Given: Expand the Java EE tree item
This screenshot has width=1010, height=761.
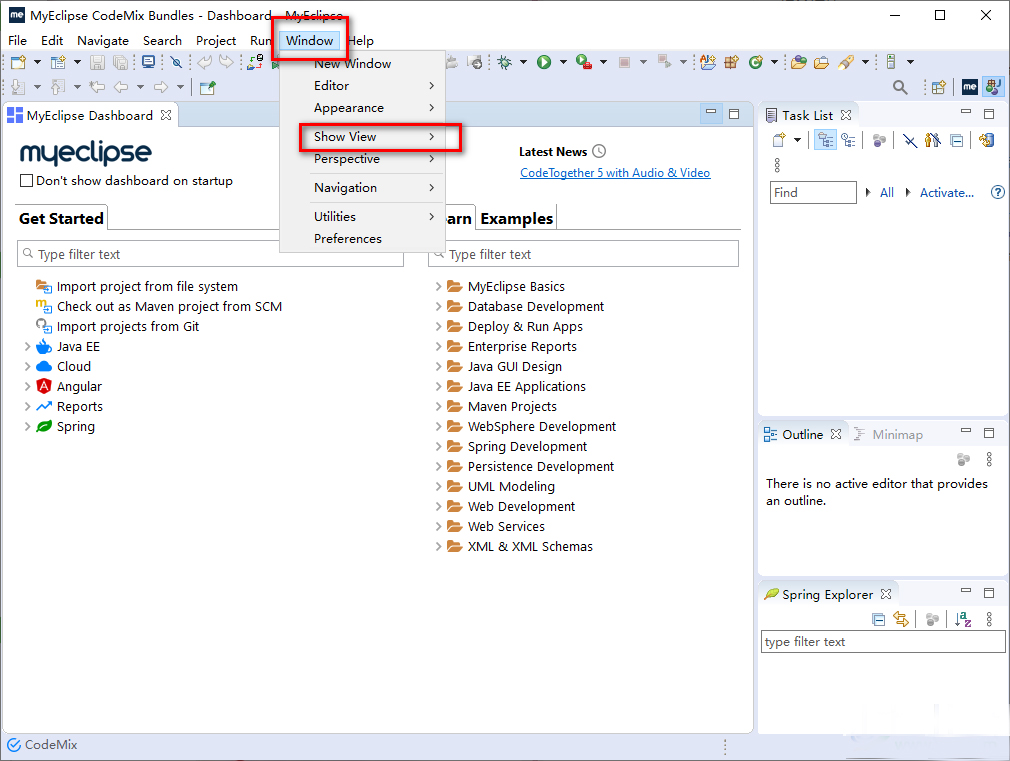Looking at the screenshot, I should pyautogui.click(x=27, y=347).
